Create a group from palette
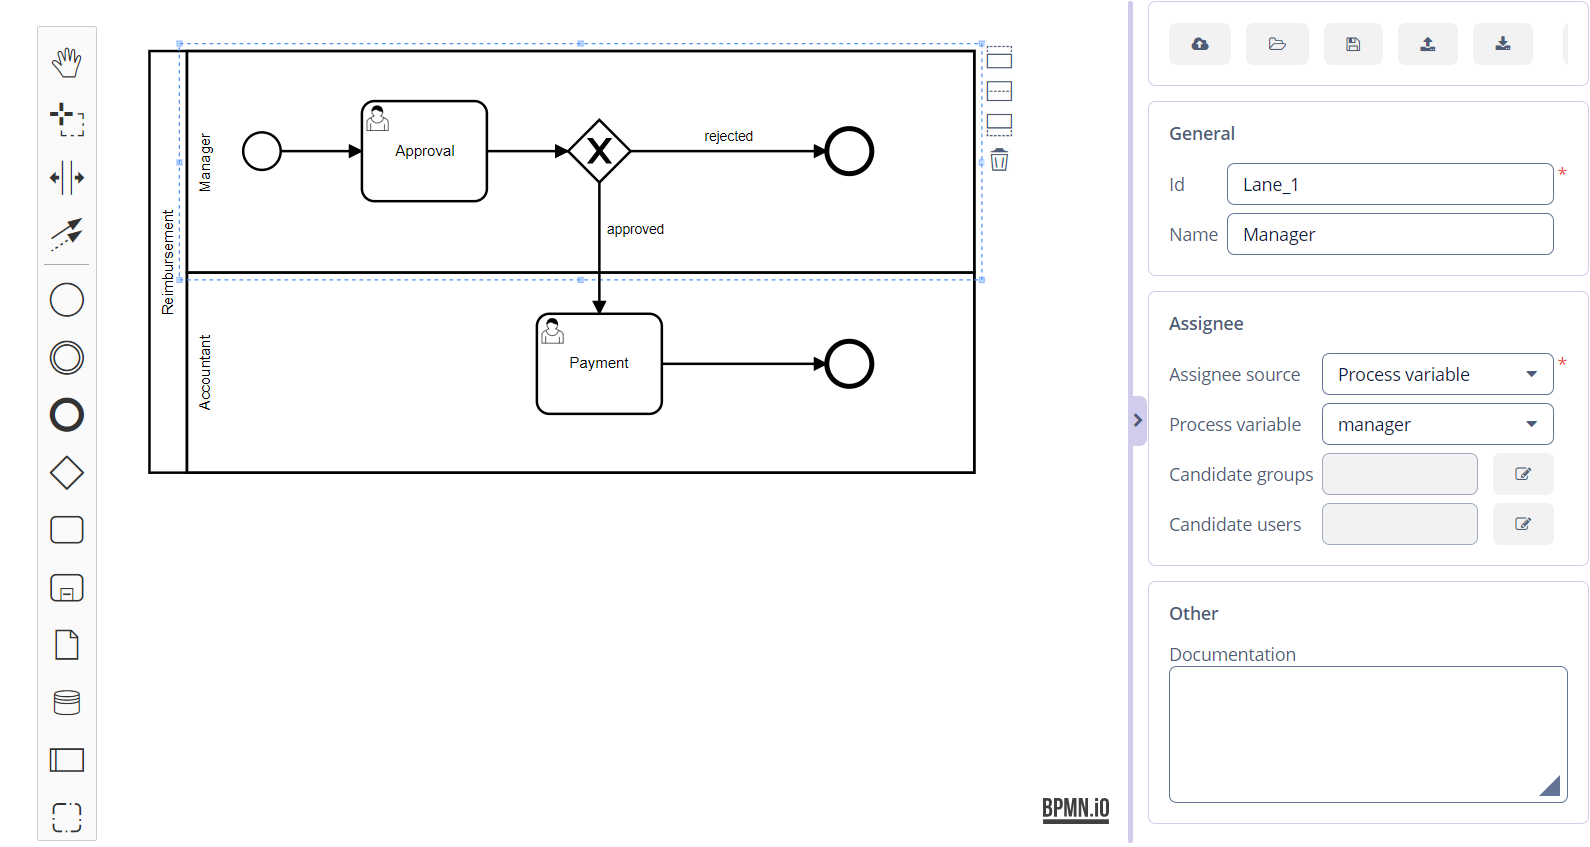This screenshot has width=1590, height=847. [x=67, y=818]
